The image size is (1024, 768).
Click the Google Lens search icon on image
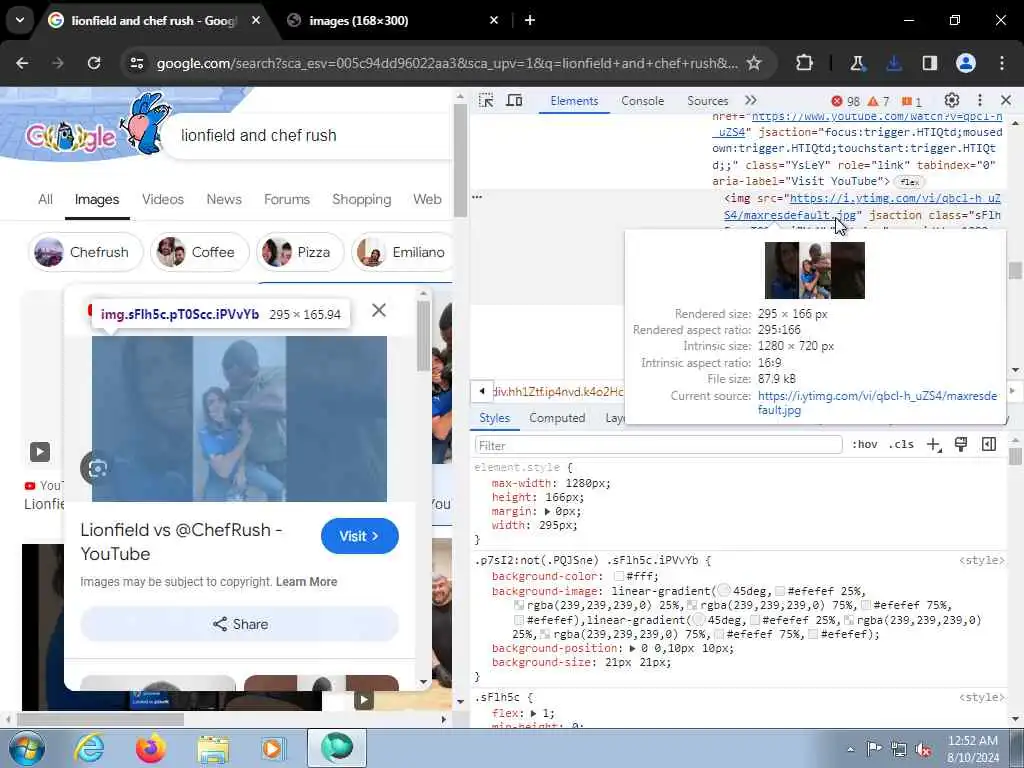97,468
